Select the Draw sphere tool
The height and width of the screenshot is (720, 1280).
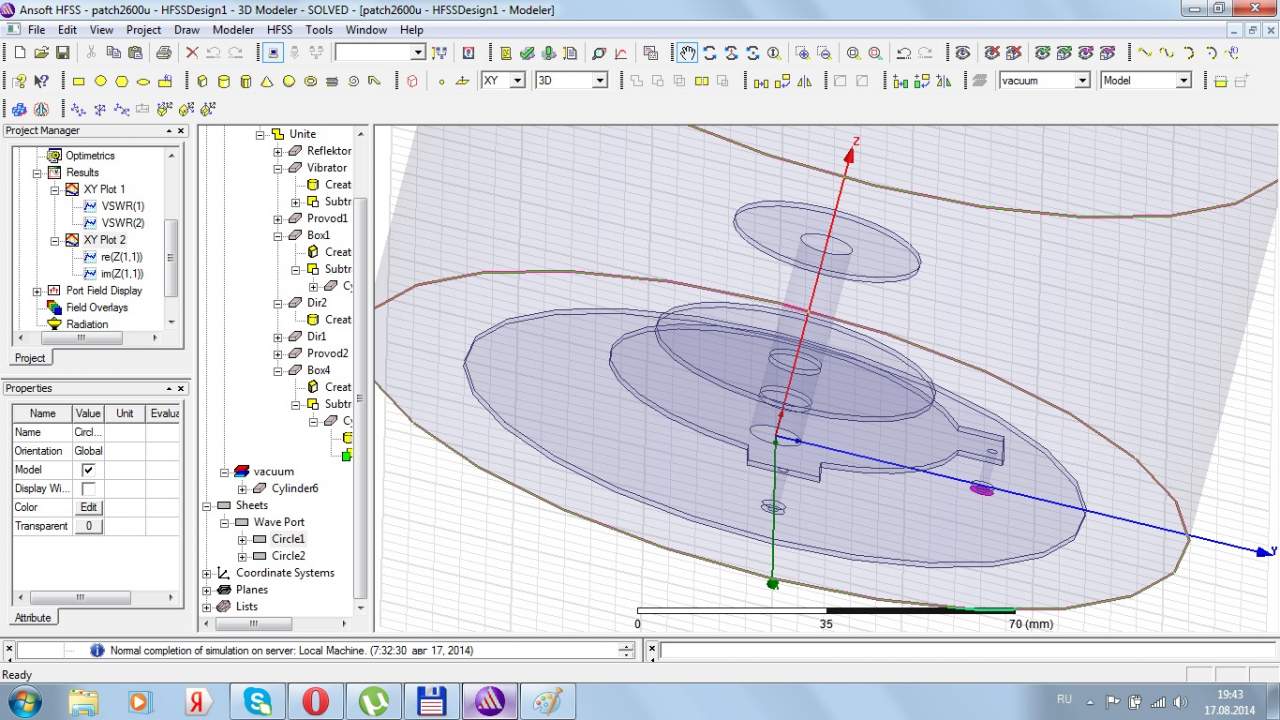[289, 81]
